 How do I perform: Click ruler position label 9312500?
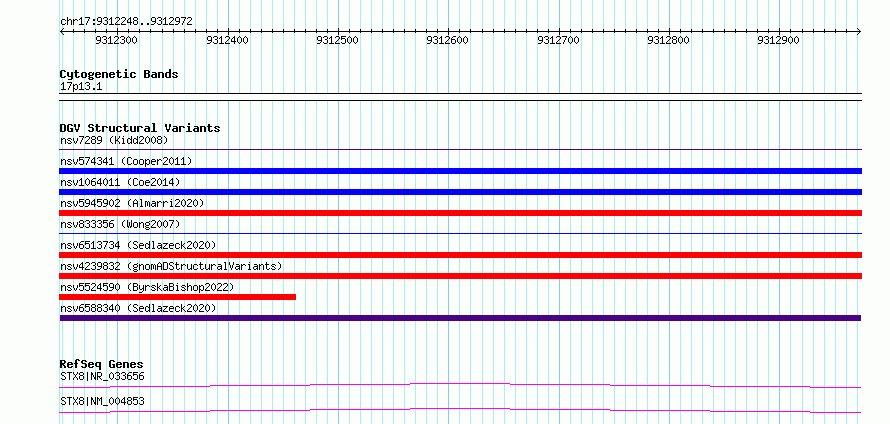337,40
